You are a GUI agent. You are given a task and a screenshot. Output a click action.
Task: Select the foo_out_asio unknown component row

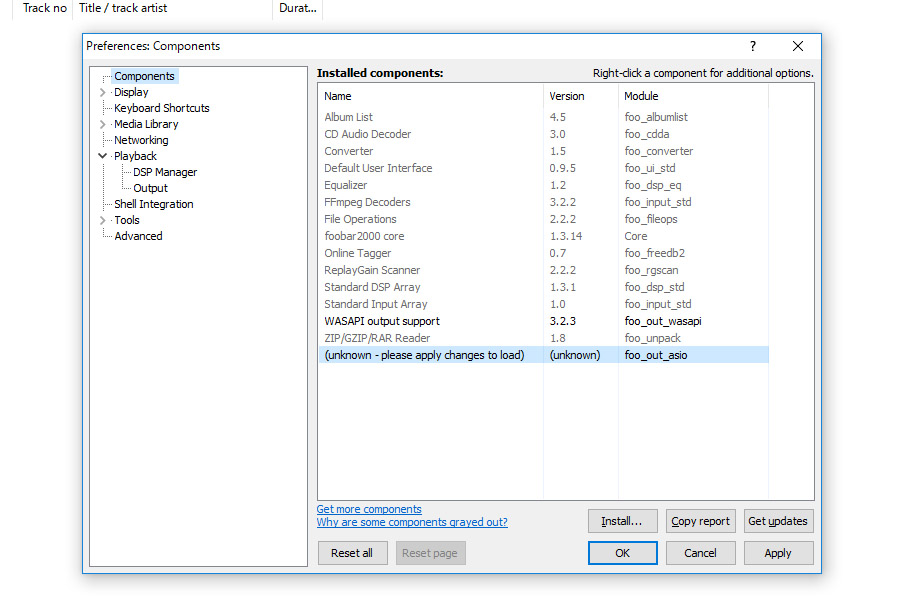tap(424, 355)
